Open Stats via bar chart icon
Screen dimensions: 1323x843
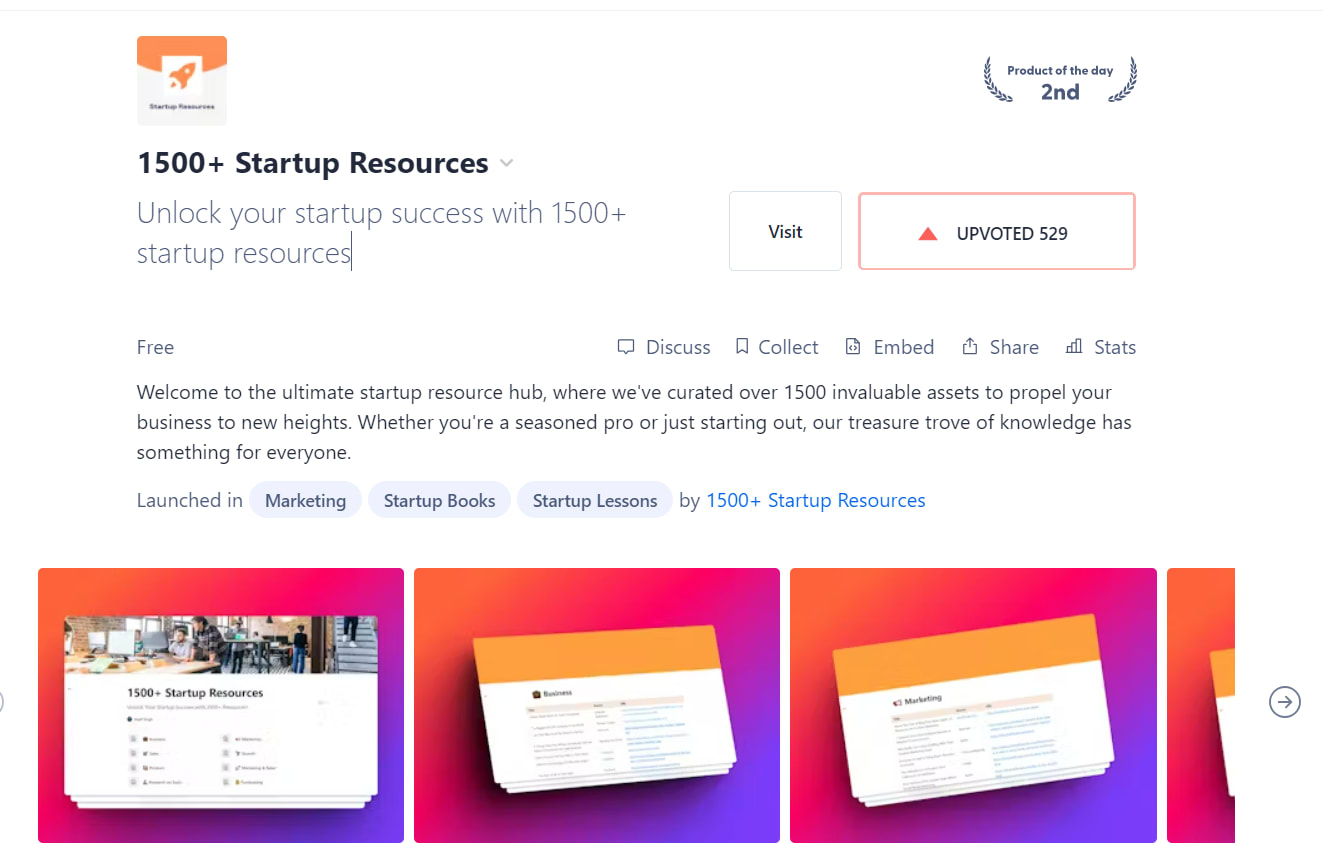click(x=1074, y=347)
